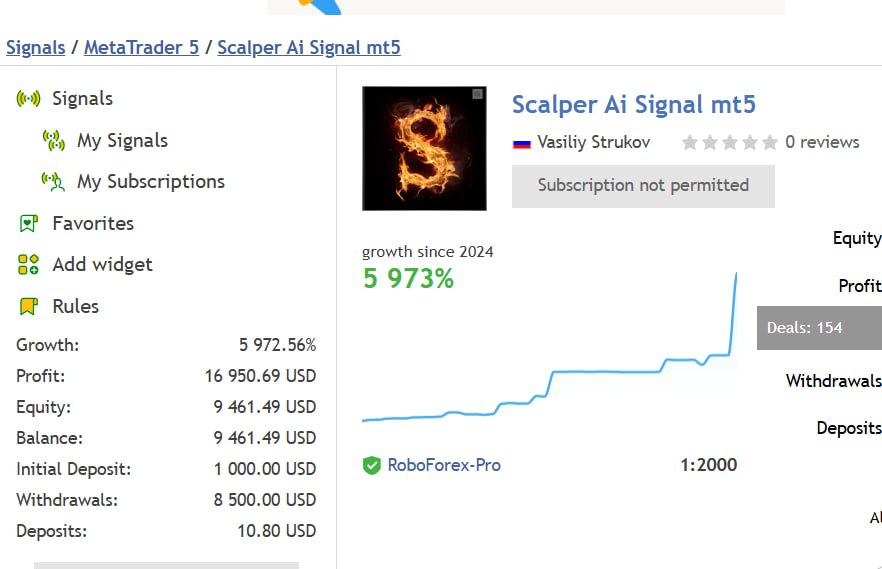Click the Signals broadcast icon in sidebar
The image size is (882, 569).
pos(28,99)
